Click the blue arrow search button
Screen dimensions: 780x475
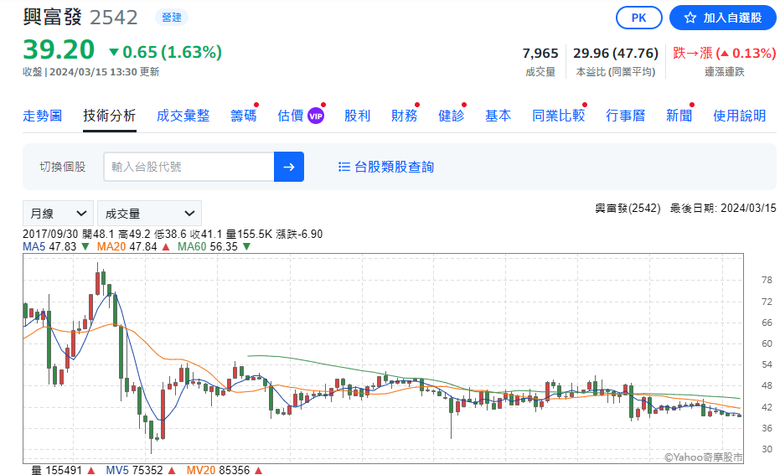[289, 167]
